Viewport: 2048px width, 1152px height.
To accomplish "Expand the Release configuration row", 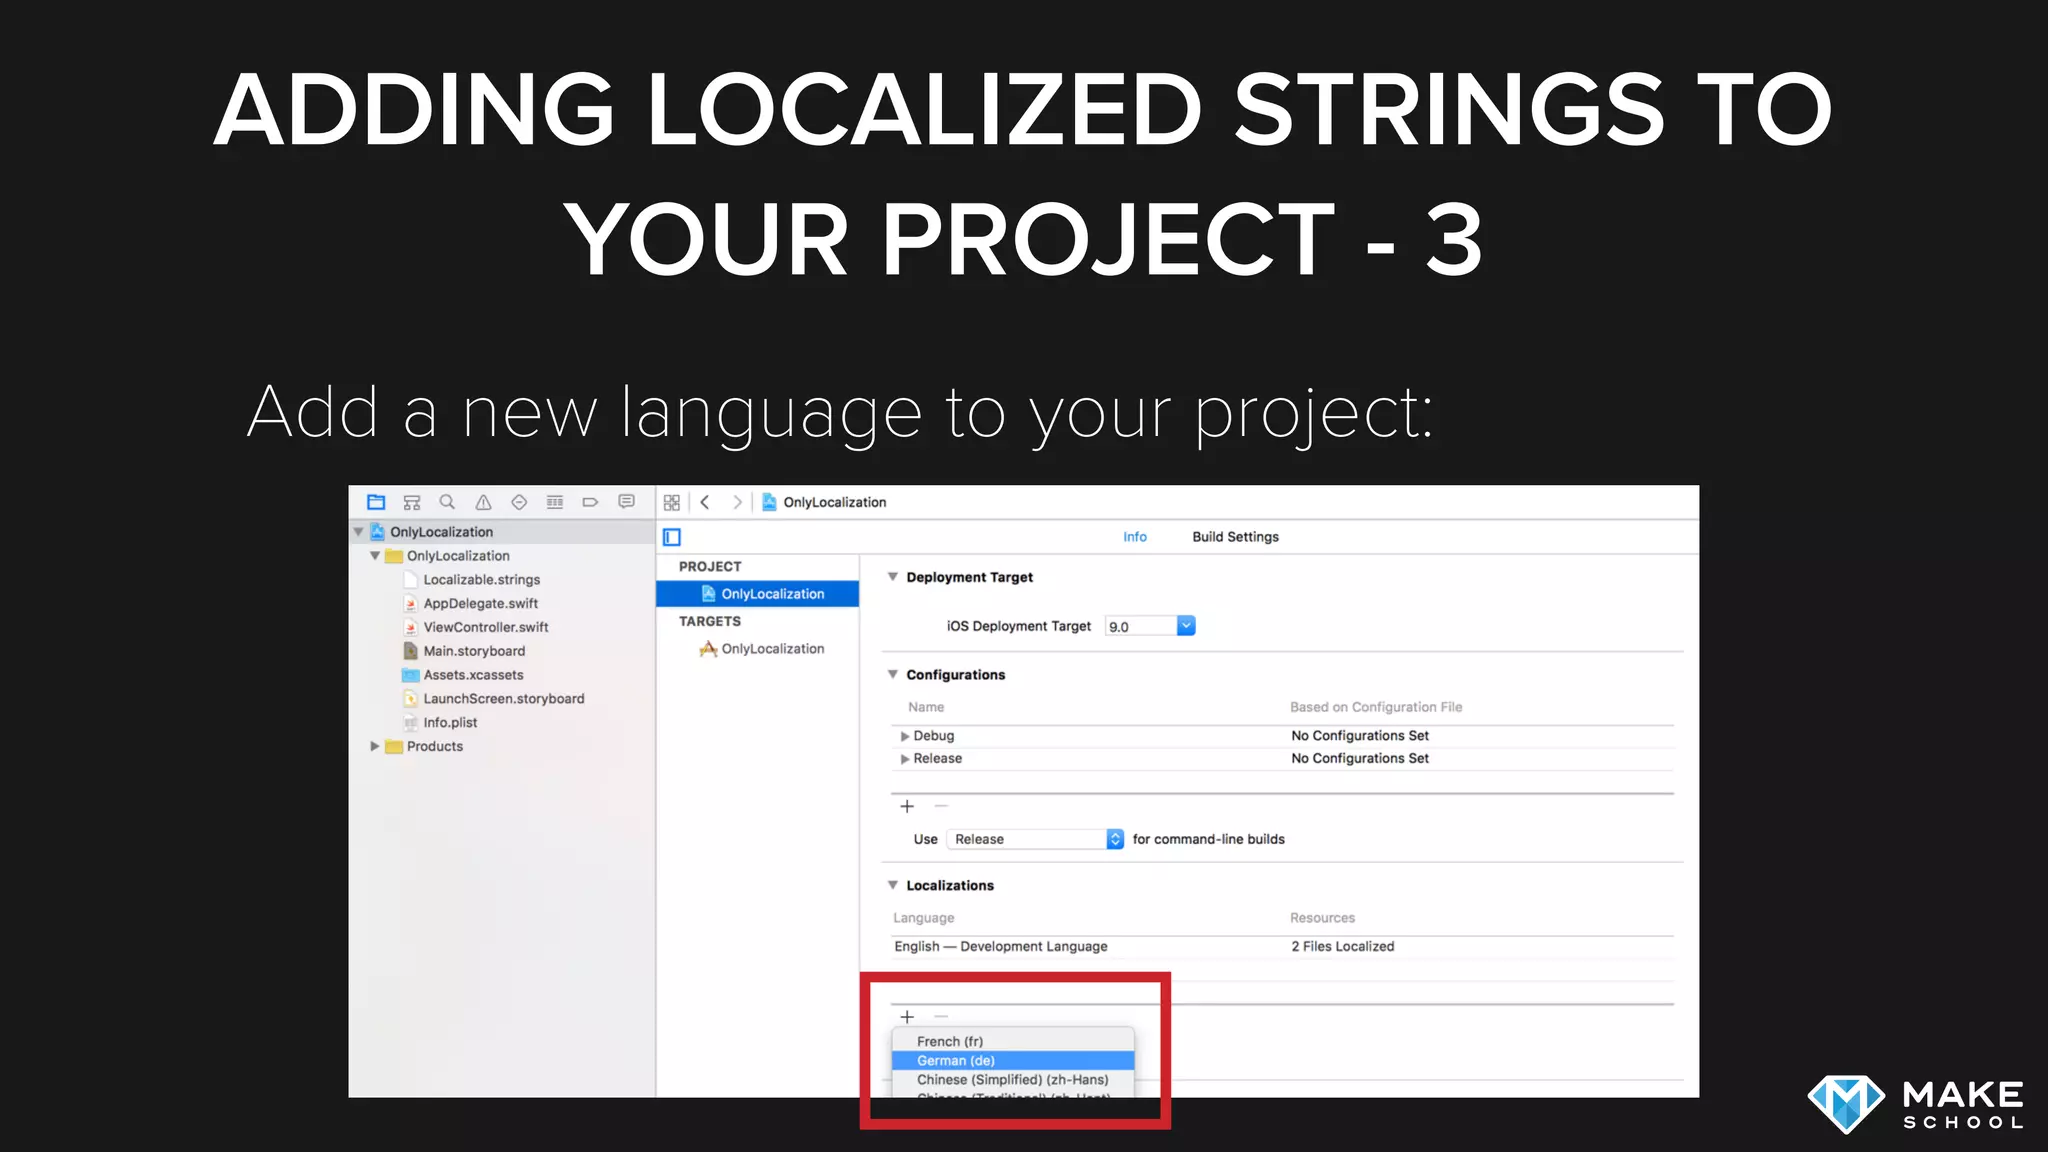I will (x=905, y=759).
